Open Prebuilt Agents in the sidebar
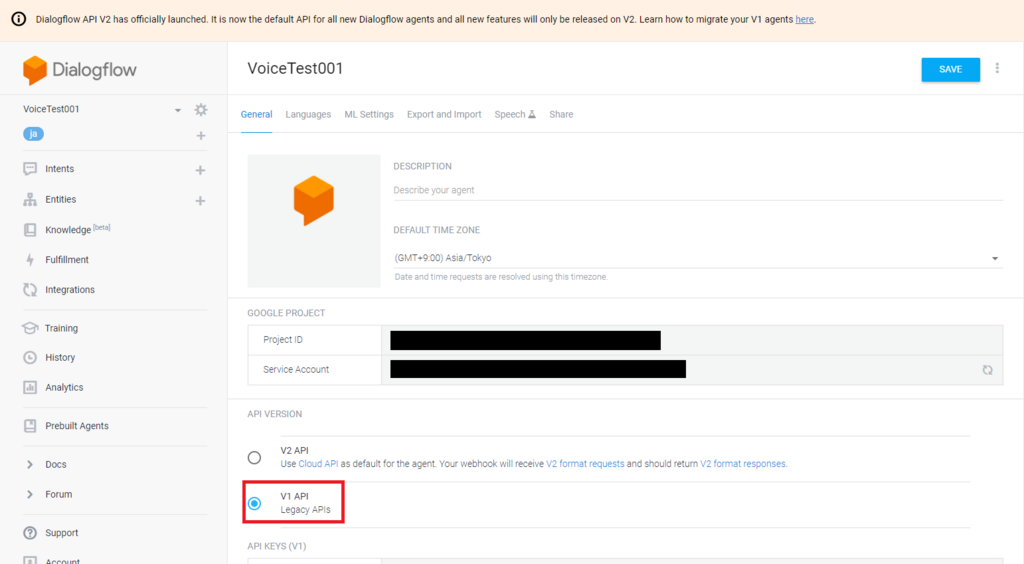 (77, 426)
